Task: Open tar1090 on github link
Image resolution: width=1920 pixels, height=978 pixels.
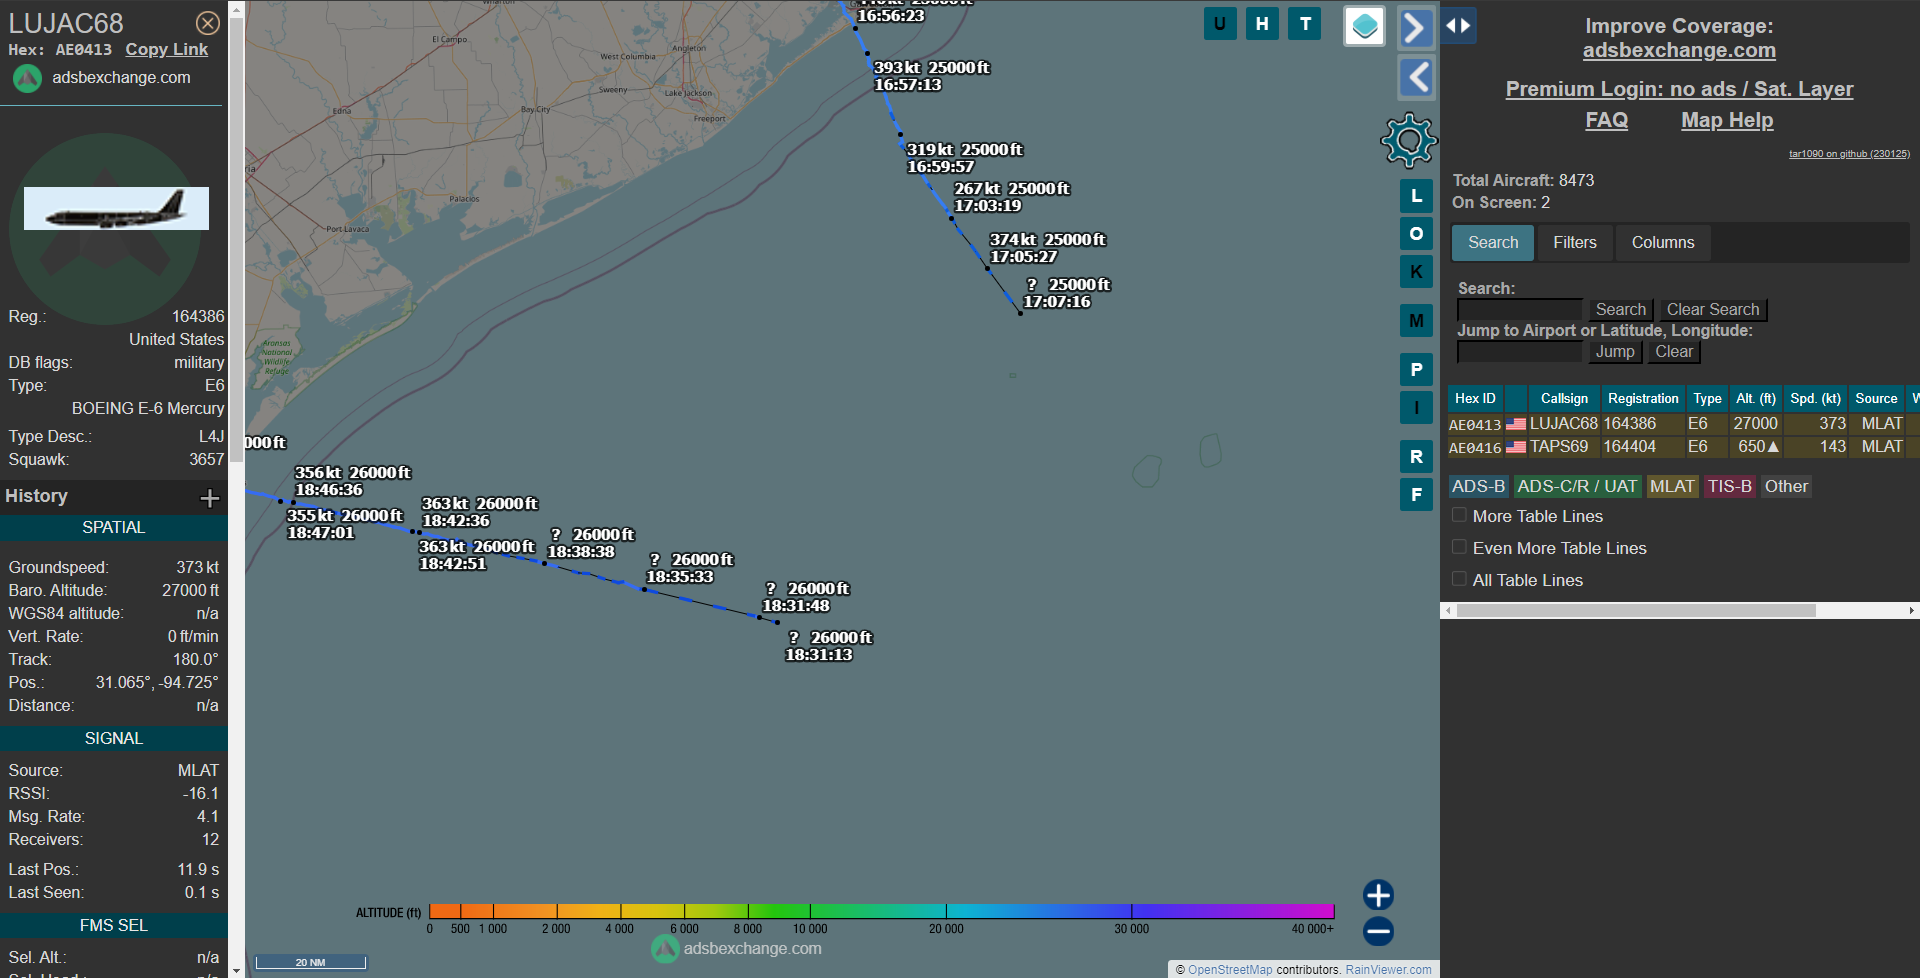Action: [x=1849, y=154]
